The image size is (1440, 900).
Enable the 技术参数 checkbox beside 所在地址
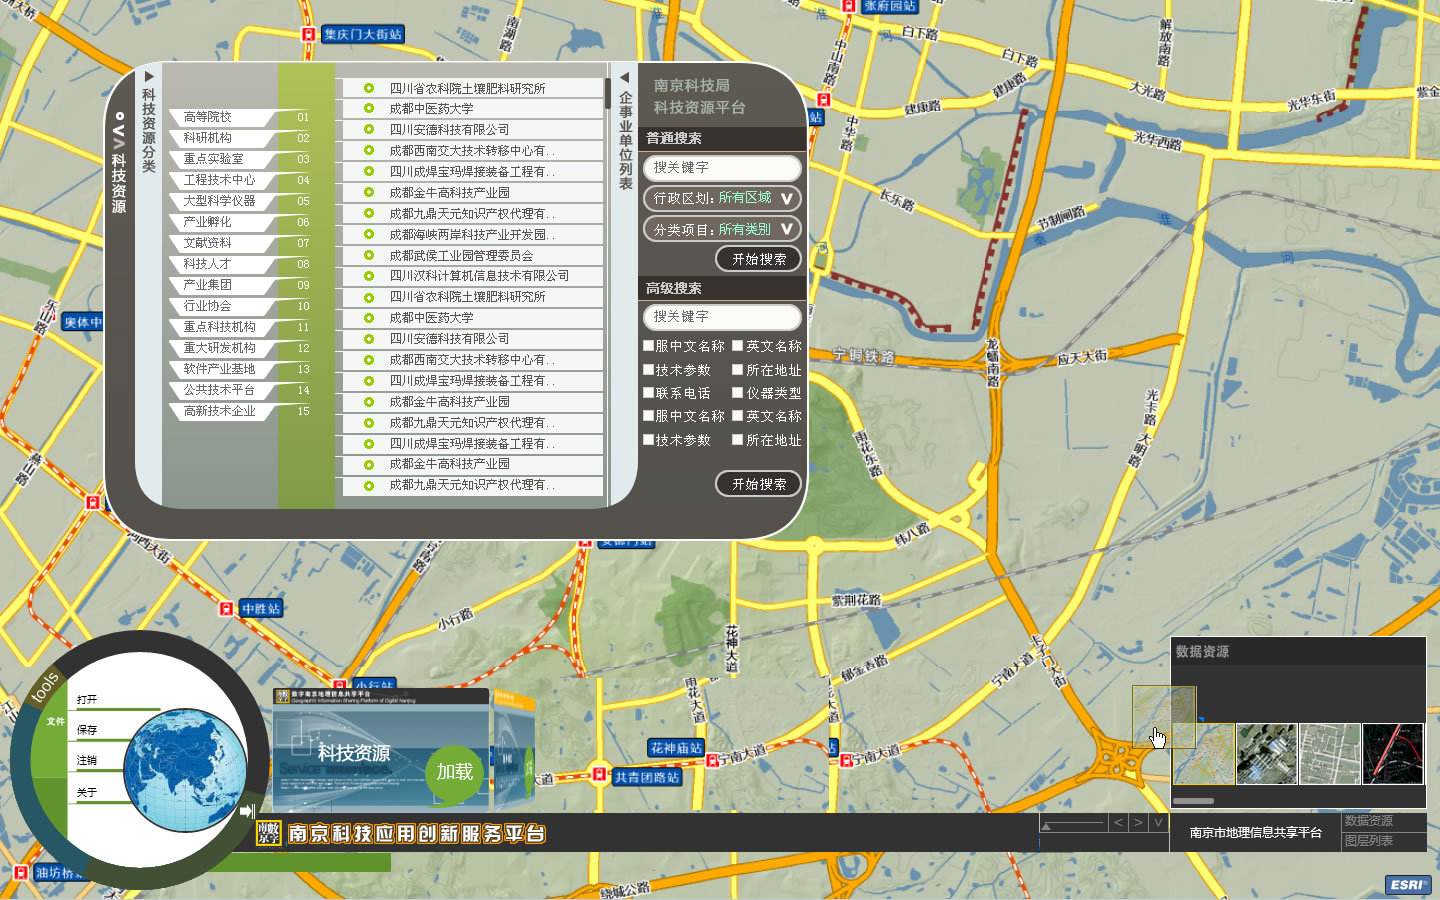point(648,370)
